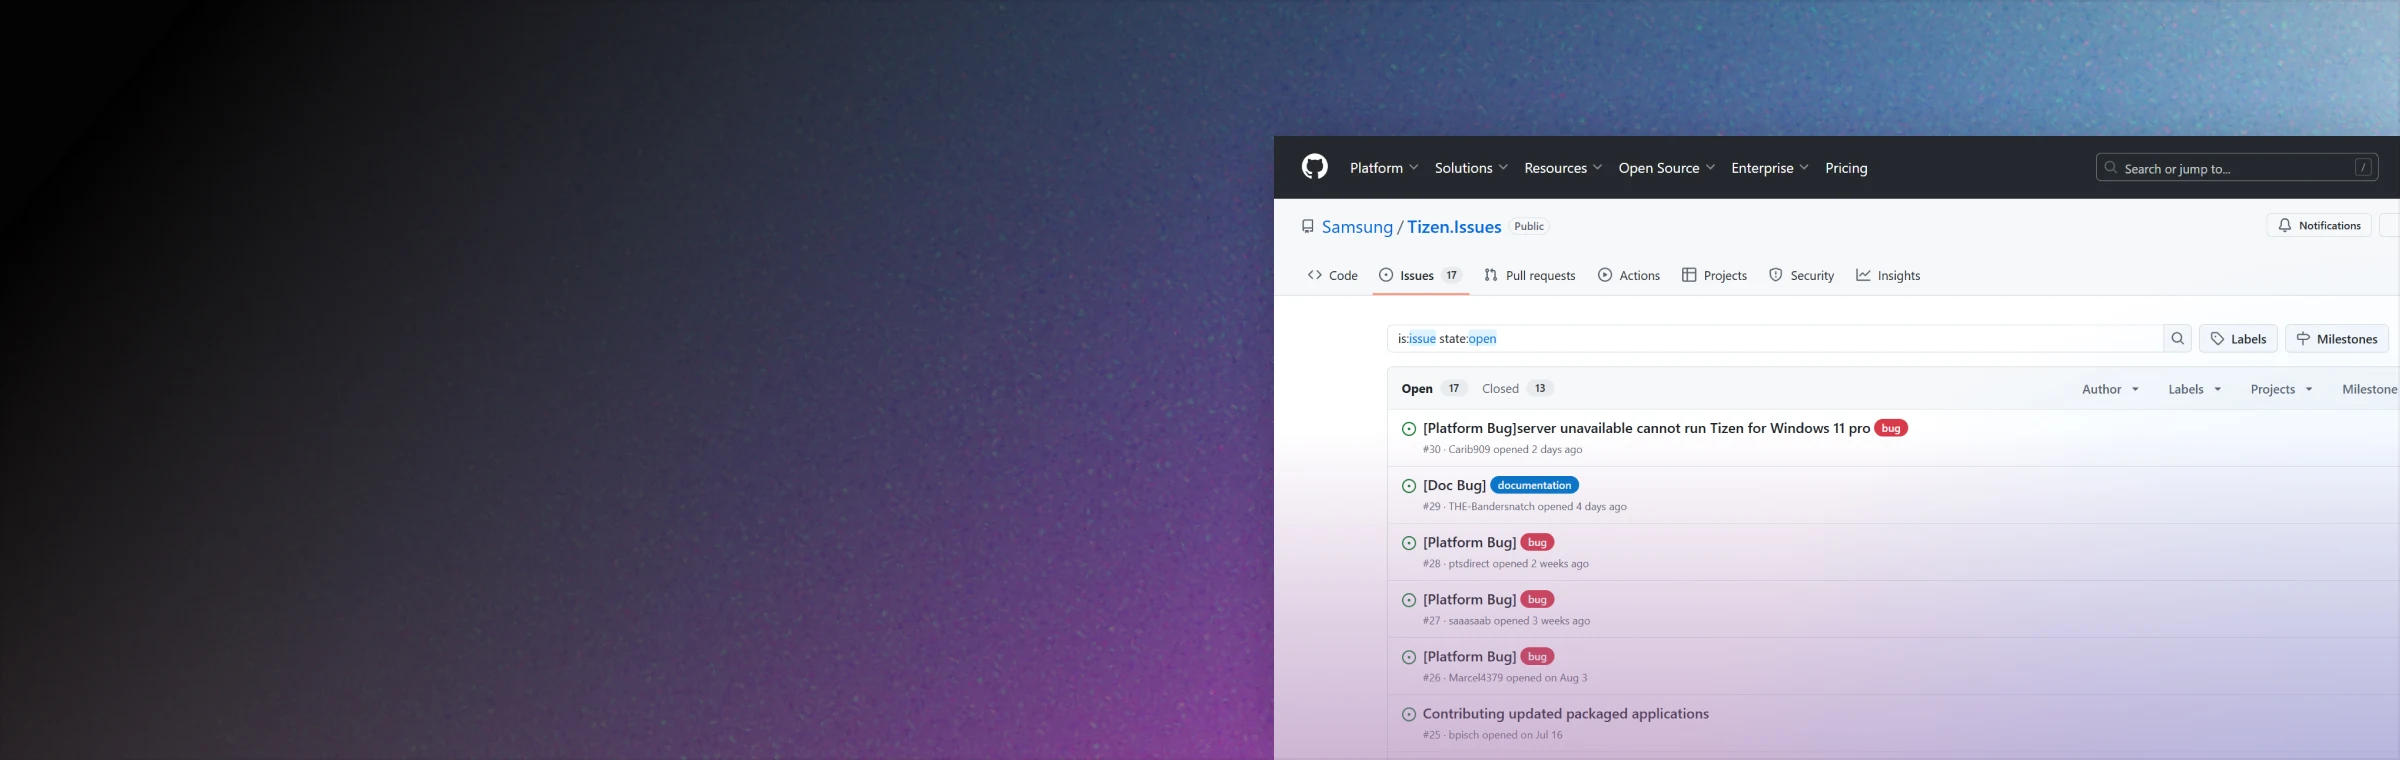Switch to the Security tab
Image resolution: width=2400 pixels, height=760 pixels.
click(x=1801, y=275)
